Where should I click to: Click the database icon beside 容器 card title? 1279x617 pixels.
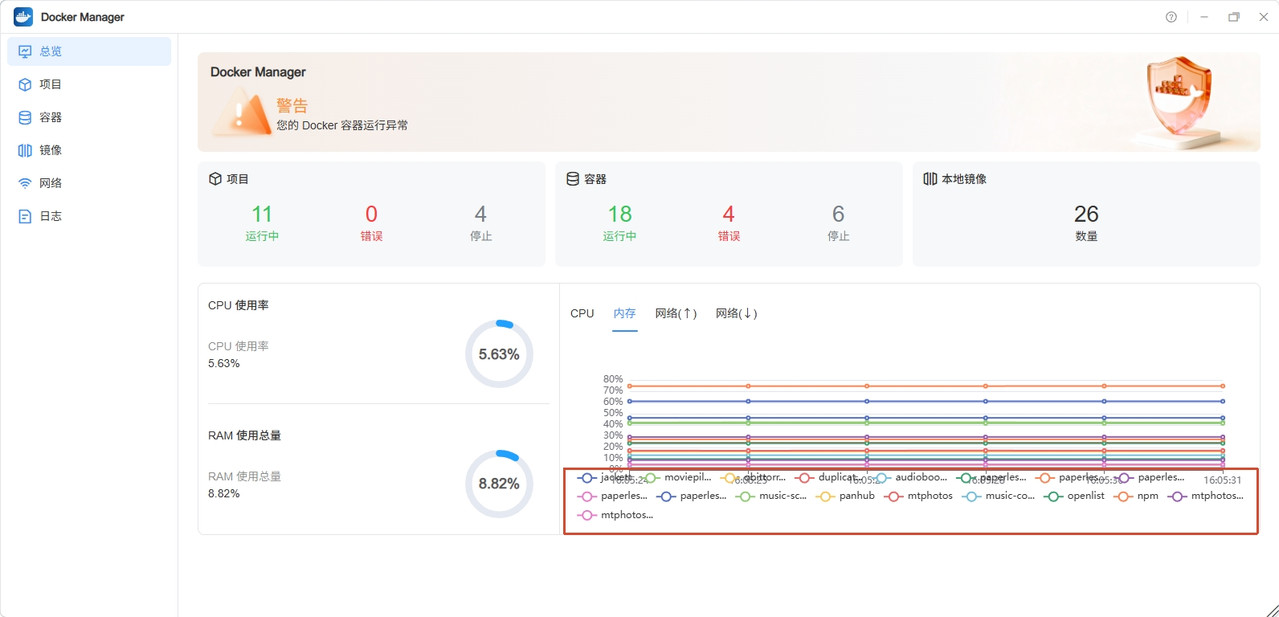573,179
